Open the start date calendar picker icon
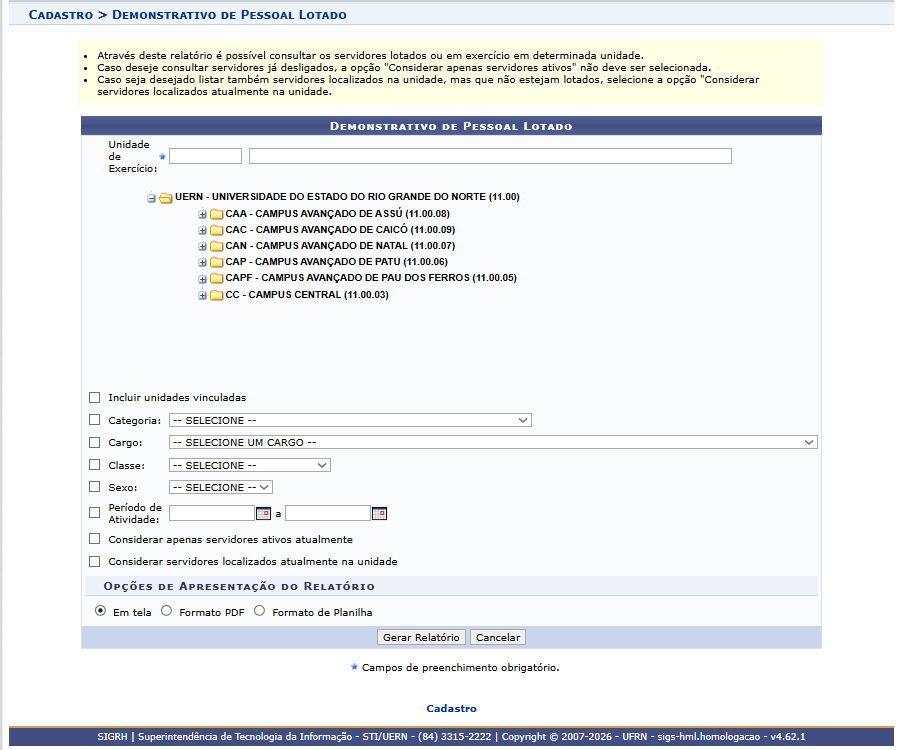 263,514
